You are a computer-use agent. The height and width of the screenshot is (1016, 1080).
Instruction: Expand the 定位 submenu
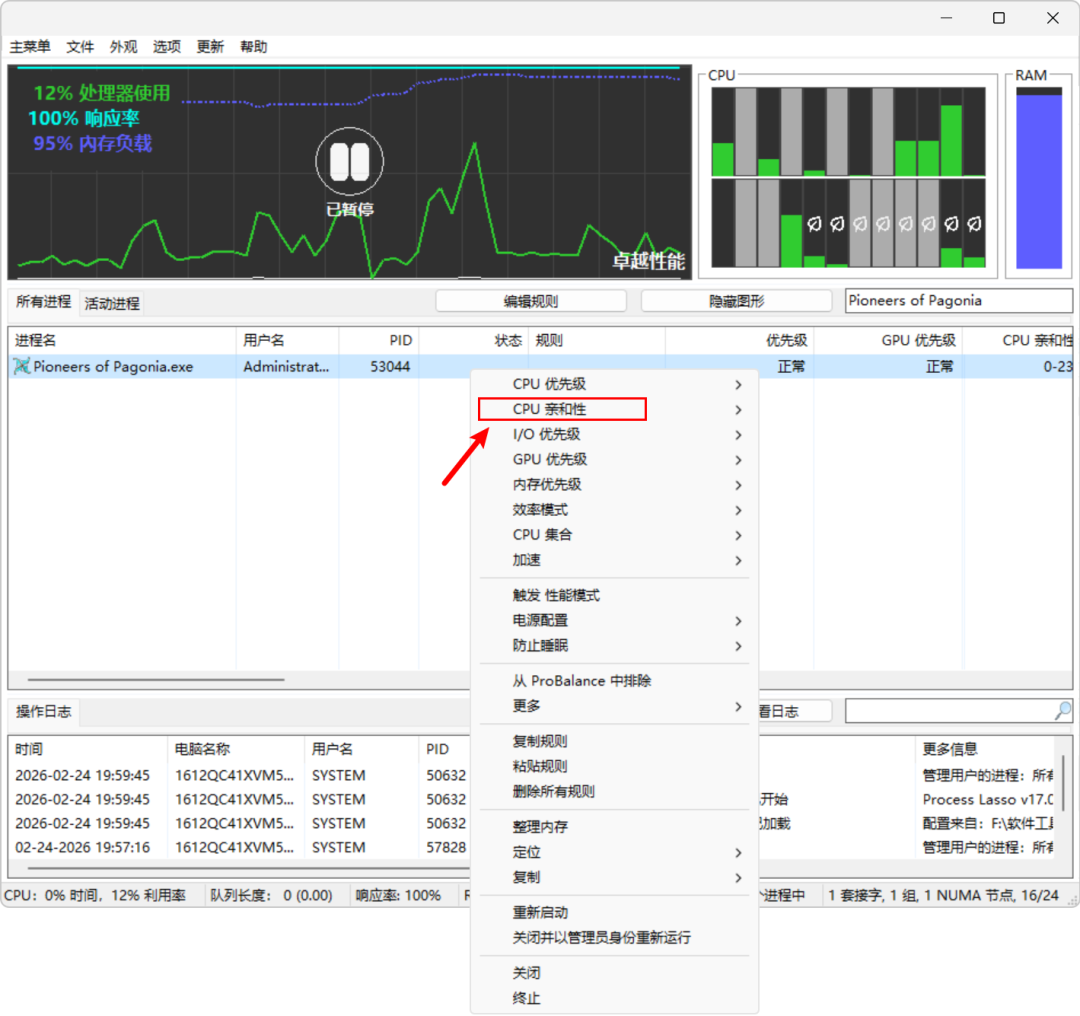[x=614, y=852]
